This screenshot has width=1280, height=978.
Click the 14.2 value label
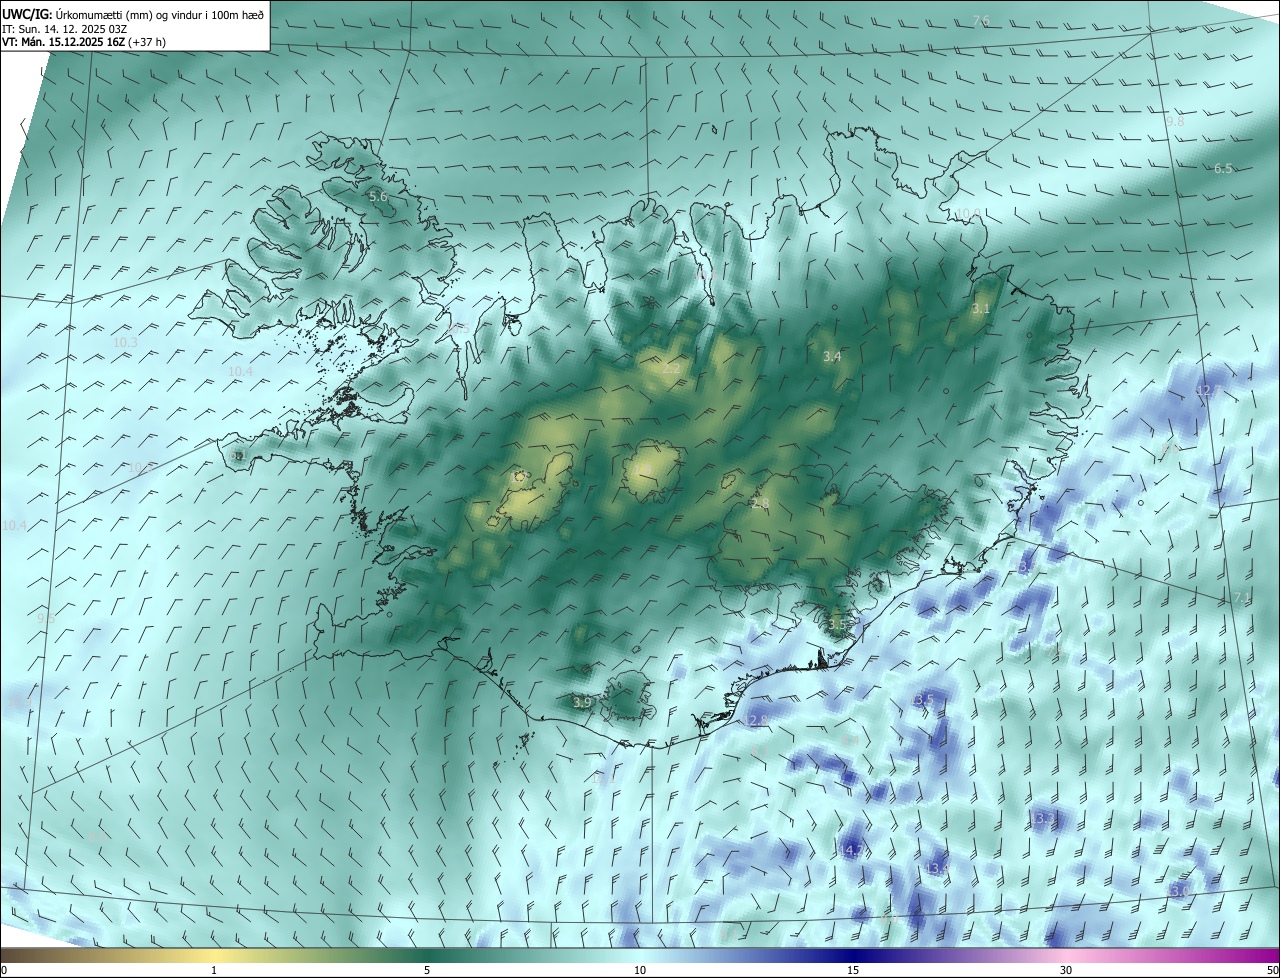pos(851,851)
